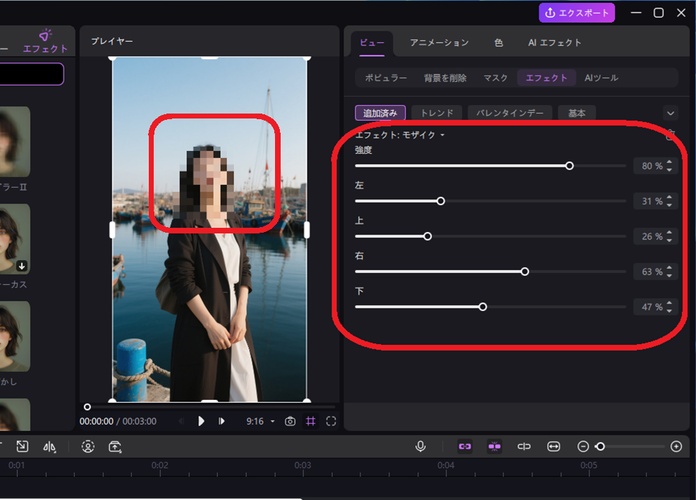
Task: Open the AIツール sub-tab
Action: [x=601, y=78]
